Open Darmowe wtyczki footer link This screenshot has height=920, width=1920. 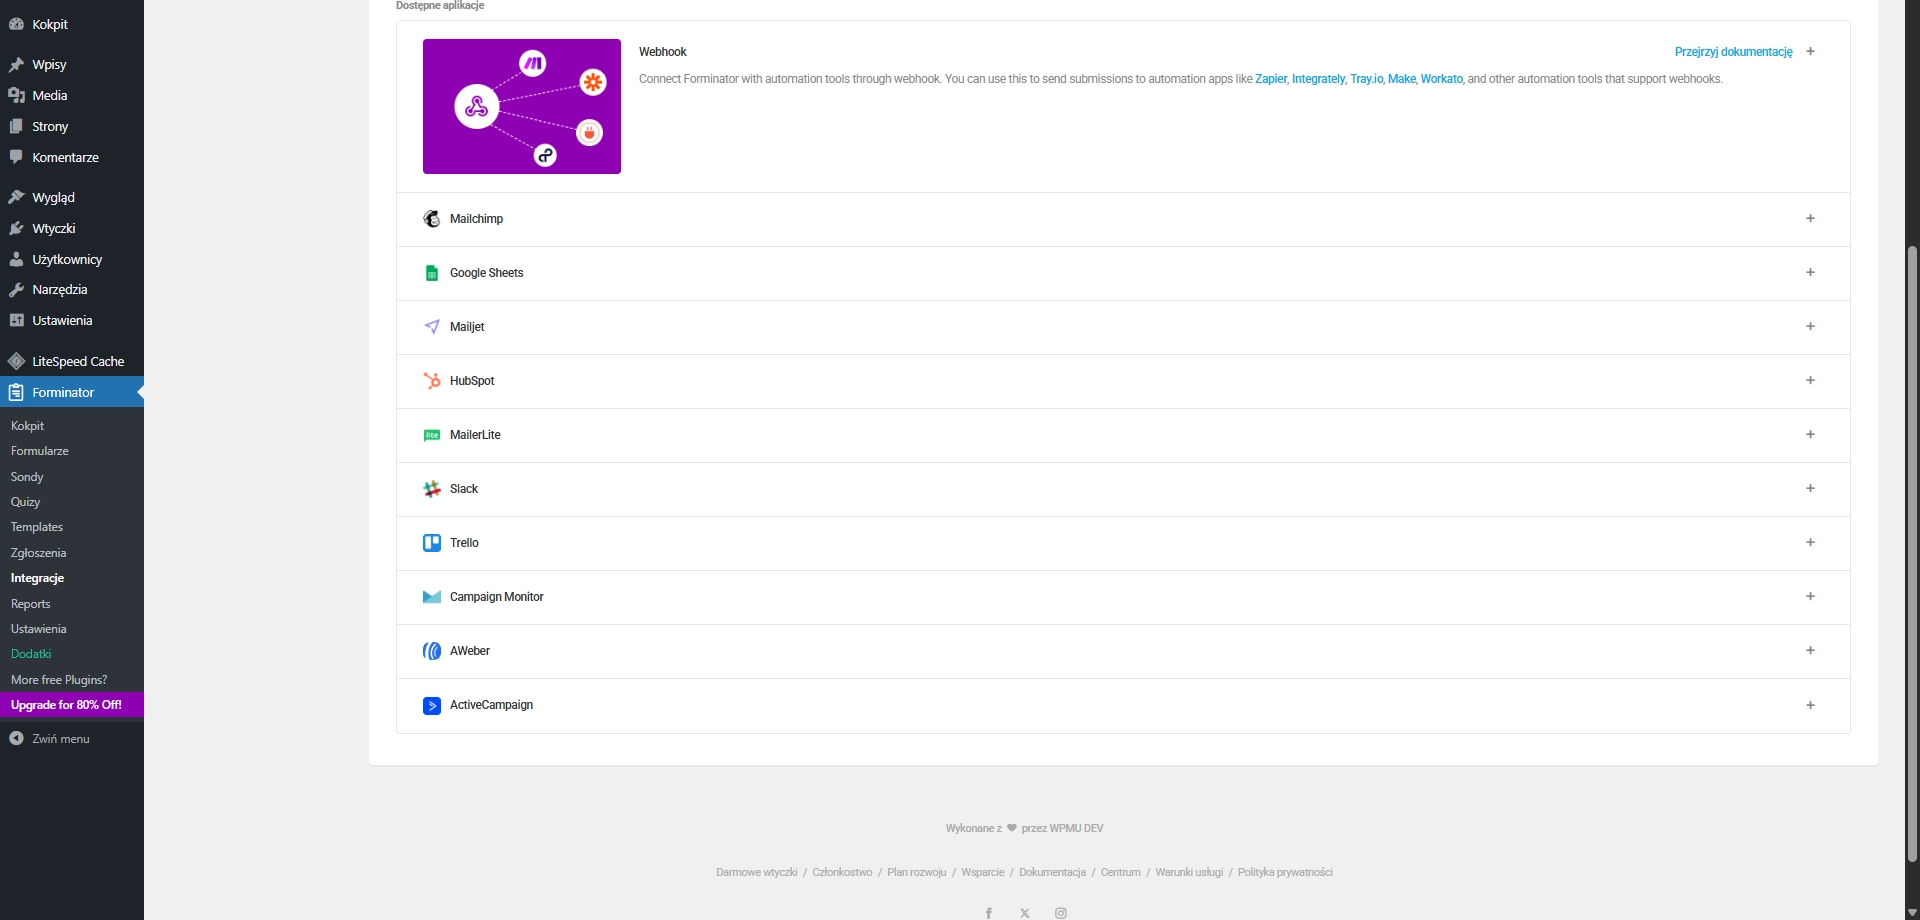tap(757, 873)
